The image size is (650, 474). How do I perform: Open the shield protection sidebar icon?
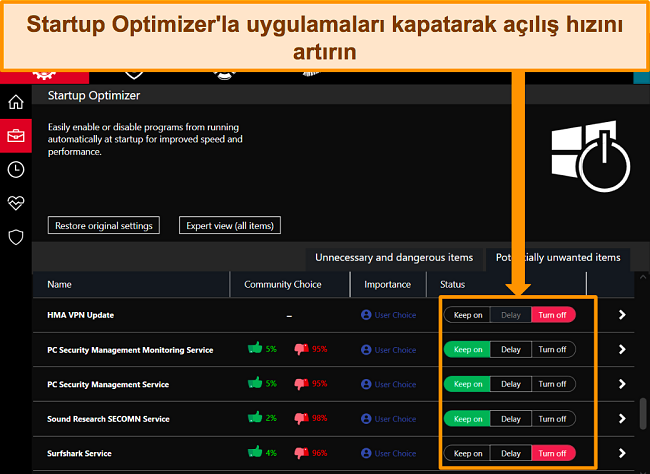click(16, 237)
